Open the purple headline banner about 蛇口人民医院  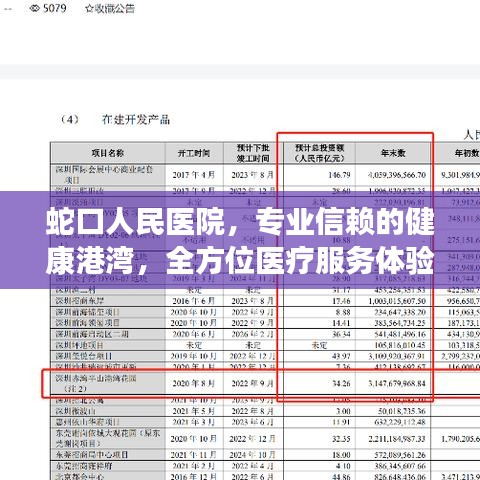tap(240, 240)
